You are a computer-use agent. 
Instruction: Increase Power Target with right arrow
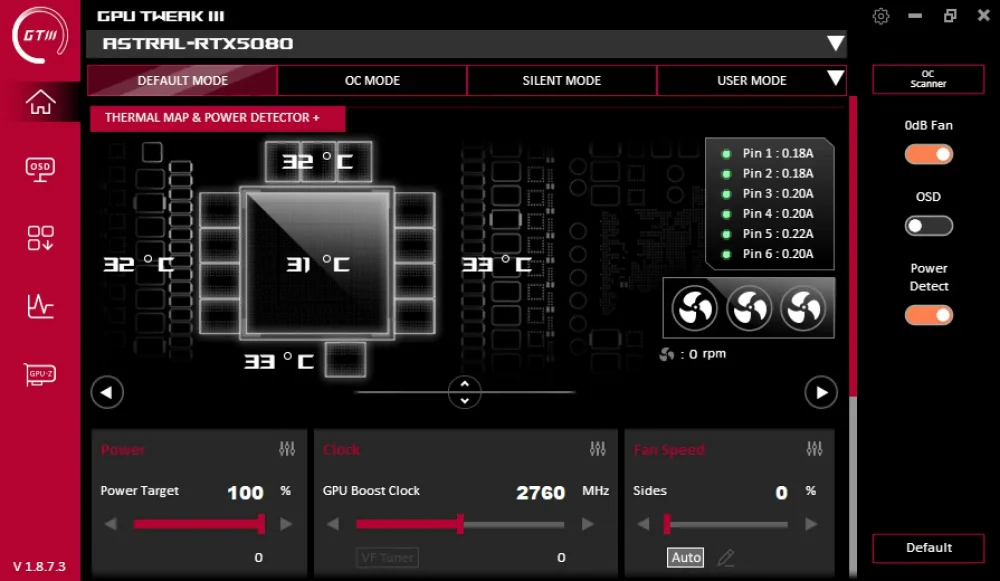[x=286, y=524]
